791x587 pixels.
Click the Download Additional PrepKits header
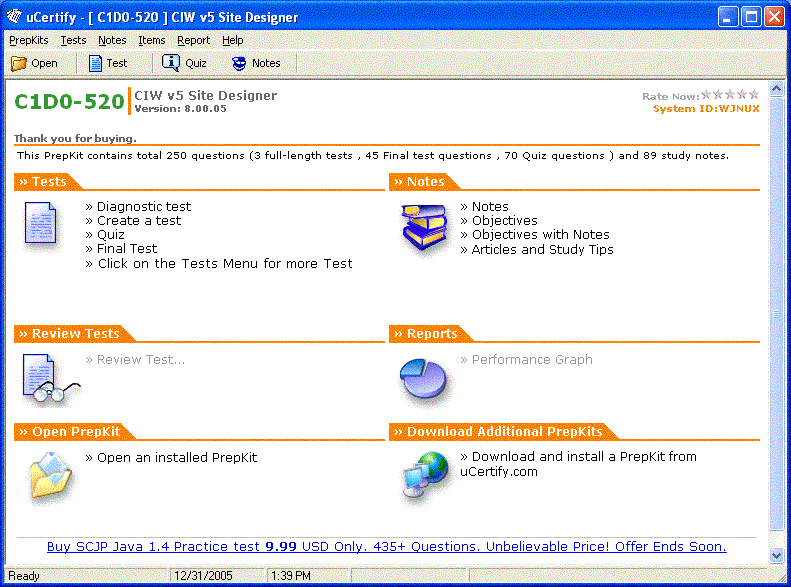[x=504, y=432]
